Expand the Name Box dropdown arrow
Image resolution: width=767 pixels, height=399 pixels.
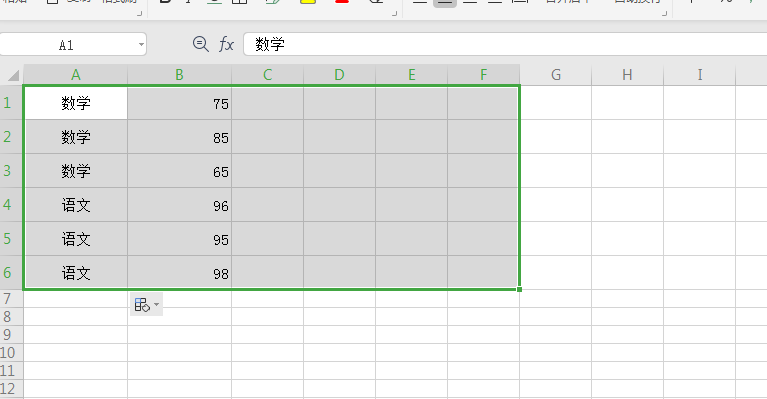tap(141, 44)
